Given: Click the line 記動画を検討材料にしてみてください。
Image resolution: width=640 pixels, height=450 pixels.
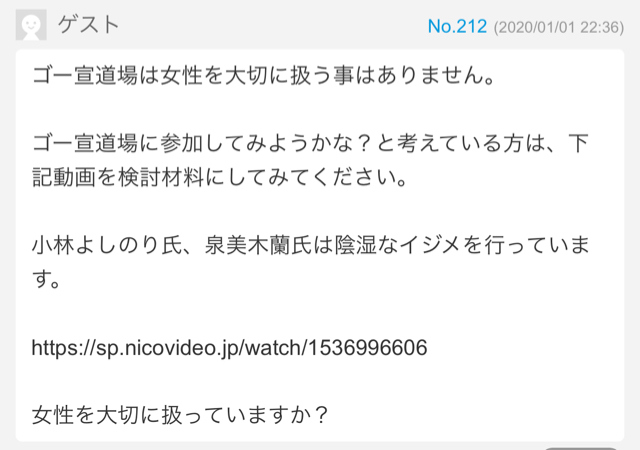Looking at the screenshot, I should (x=220, y=178).
